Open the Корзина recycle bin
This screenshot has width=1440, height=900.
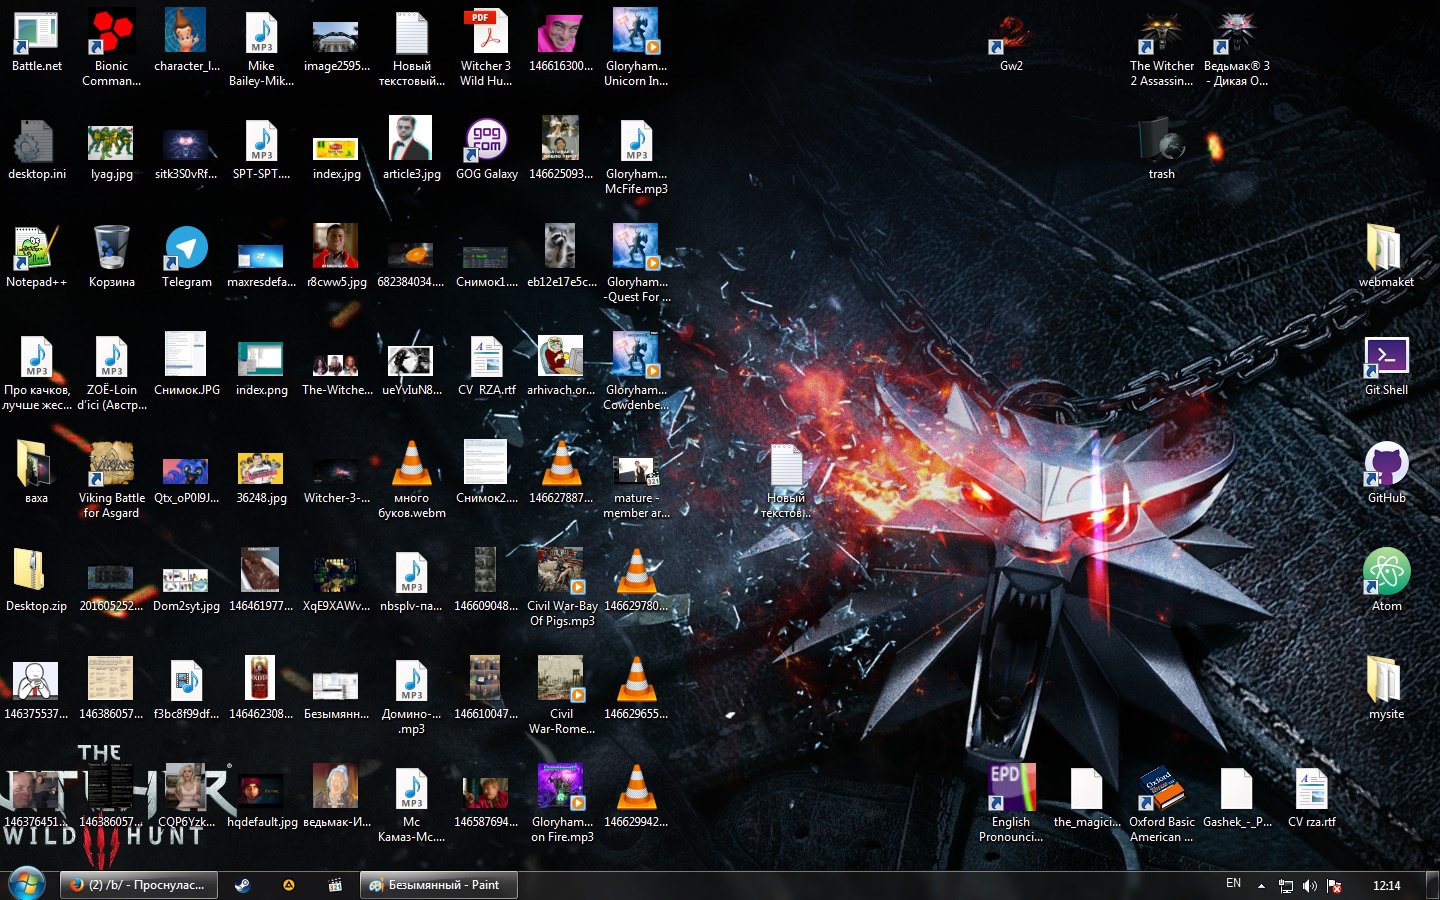(x=111, y=257)
